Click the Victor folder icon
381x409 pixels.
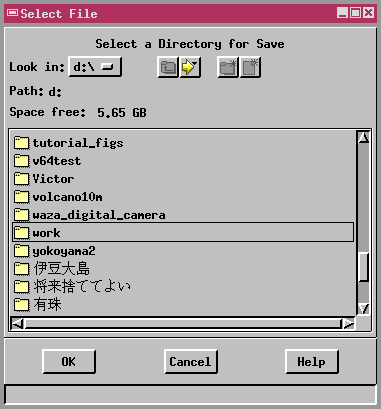point(22,179)
